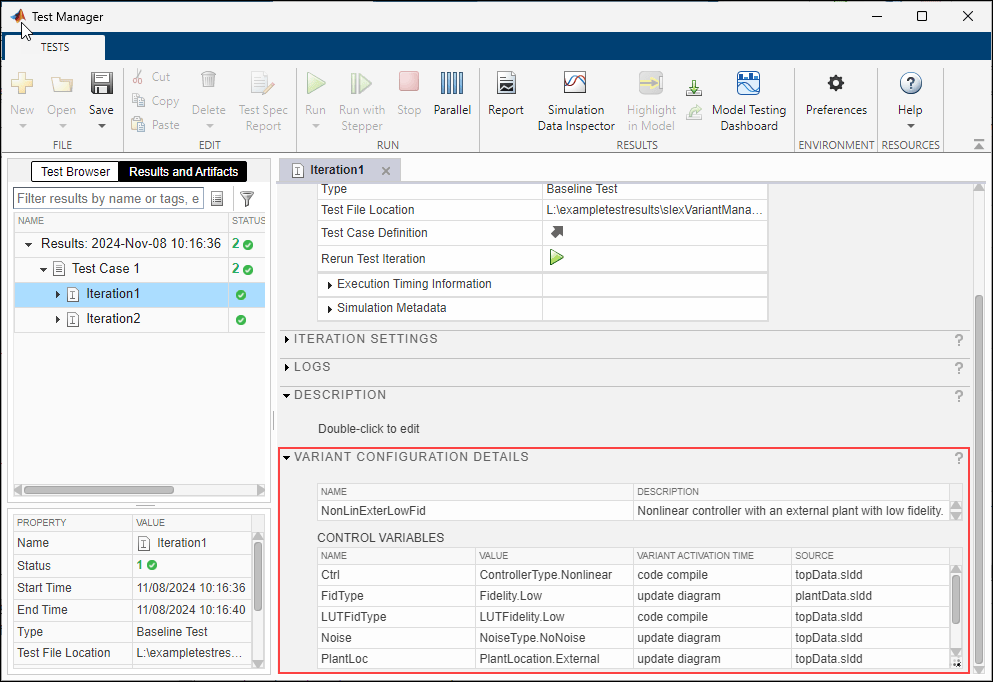
Task: Cut the selected item
Action: point(151,77)
